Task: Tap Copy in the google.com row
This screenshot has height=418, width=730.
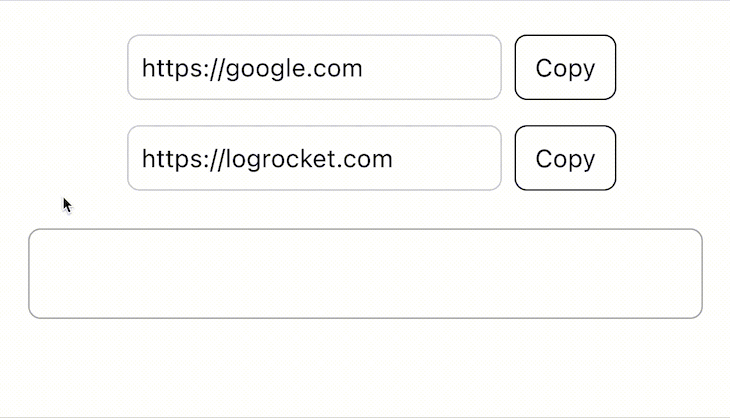Action: click(565, 67)
